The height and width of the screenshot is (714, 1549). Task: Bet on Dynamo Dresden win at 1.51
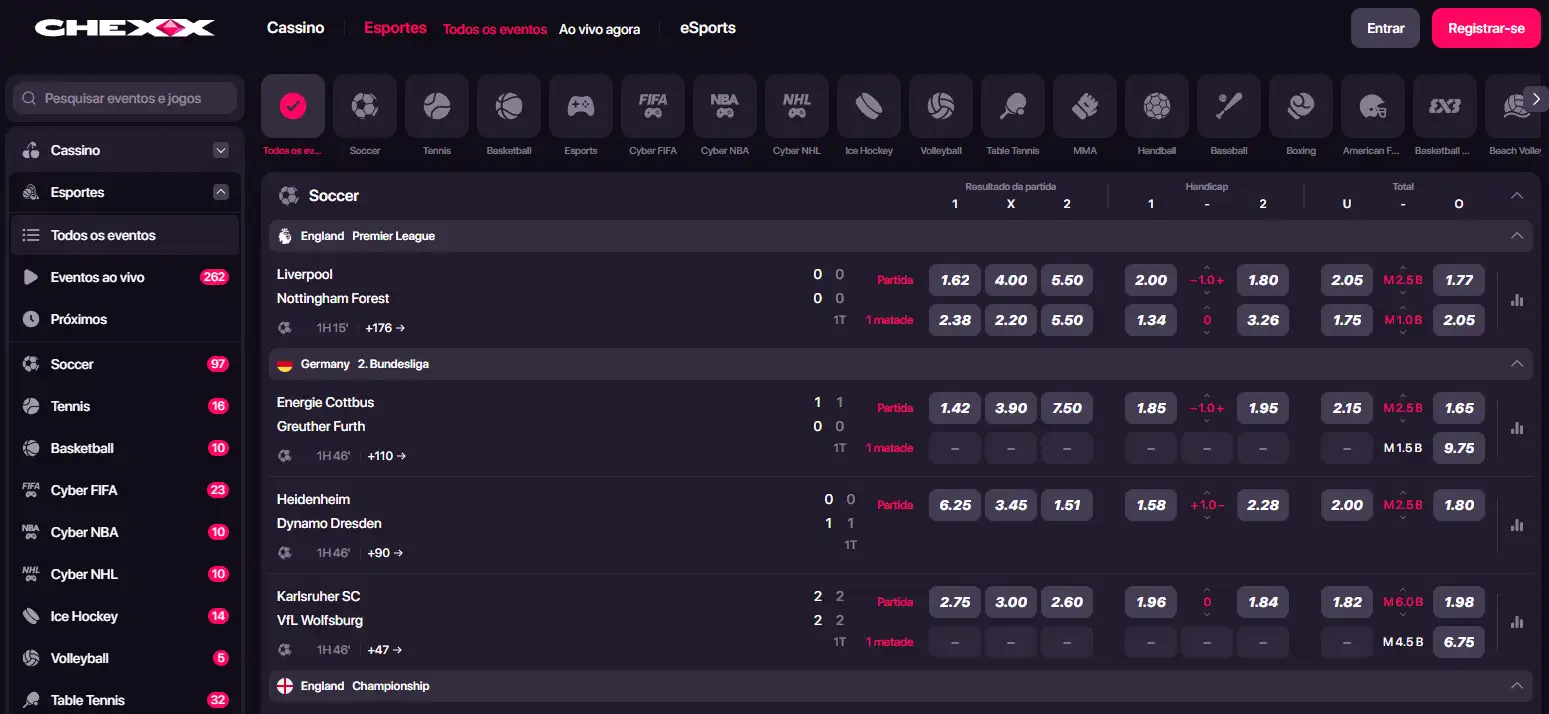(x=1067, y=505)
